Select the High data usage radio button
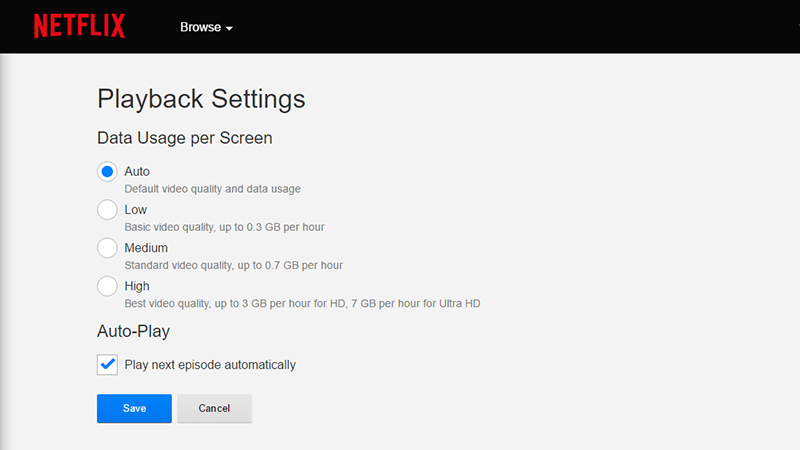Viewport: 800px width, 450px height. click(107, 286)
